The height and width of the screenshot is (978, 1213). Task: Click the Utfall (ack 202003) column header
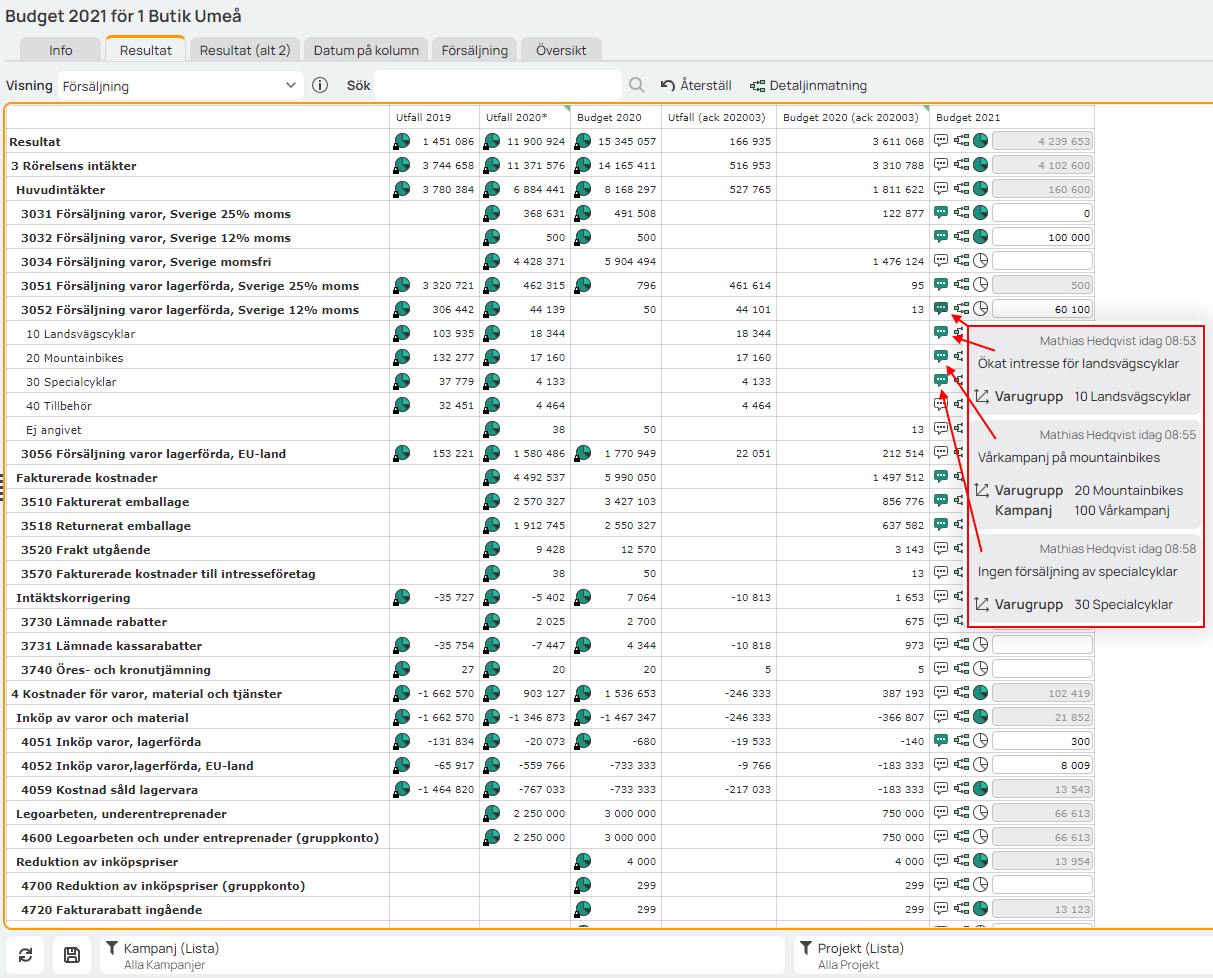[x=718, y=117]
